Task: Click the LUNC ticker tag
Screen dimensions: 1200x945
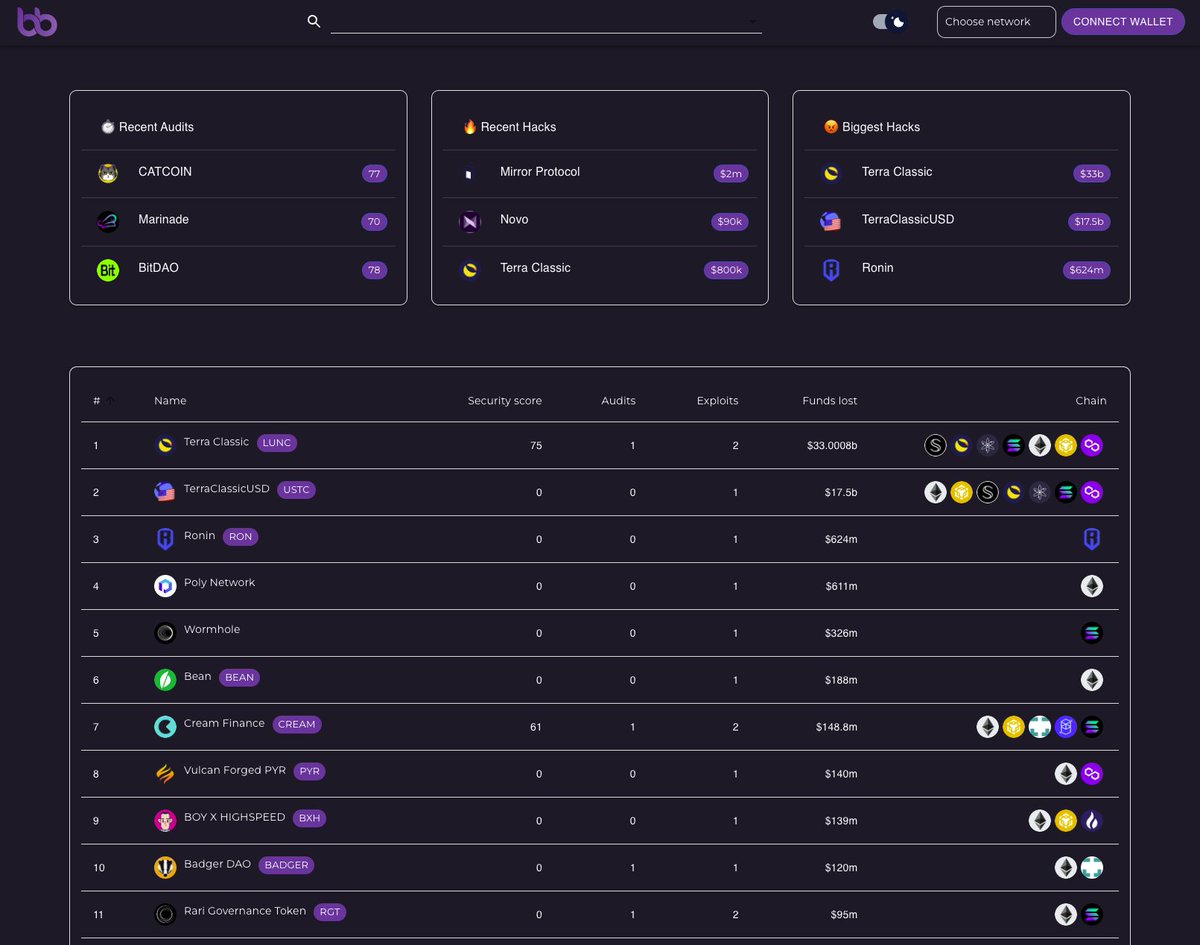Action: [277, 442]
